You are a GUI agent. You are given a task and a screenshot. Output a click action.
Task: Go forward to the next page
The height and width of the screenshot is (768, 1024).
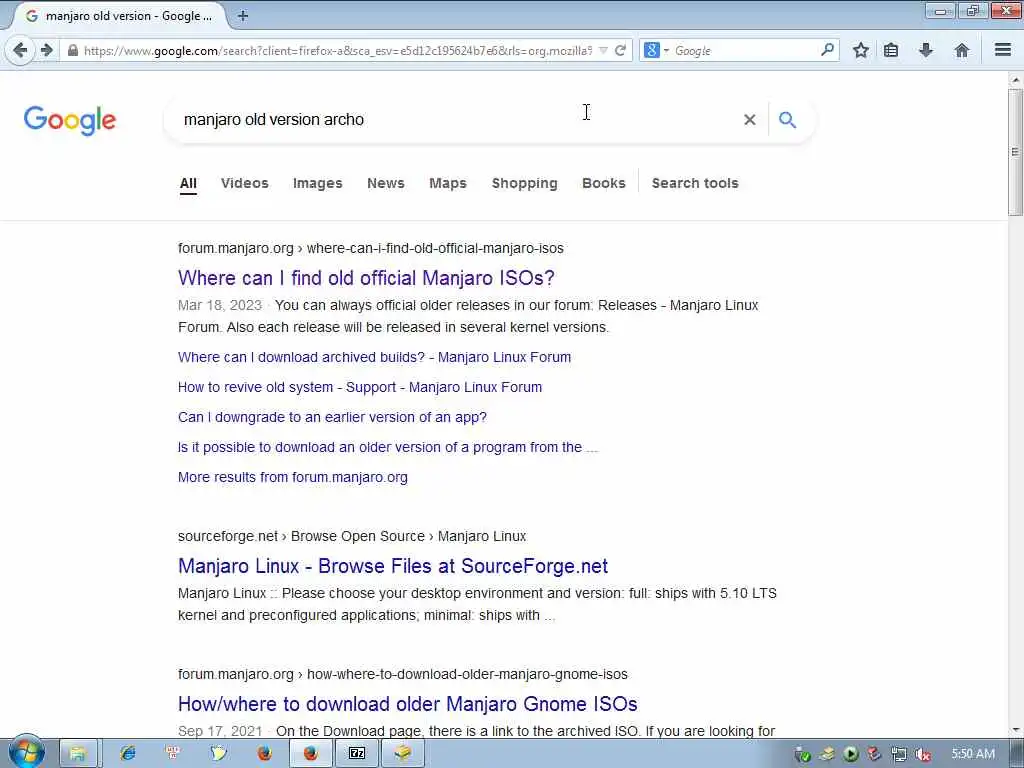46,50
